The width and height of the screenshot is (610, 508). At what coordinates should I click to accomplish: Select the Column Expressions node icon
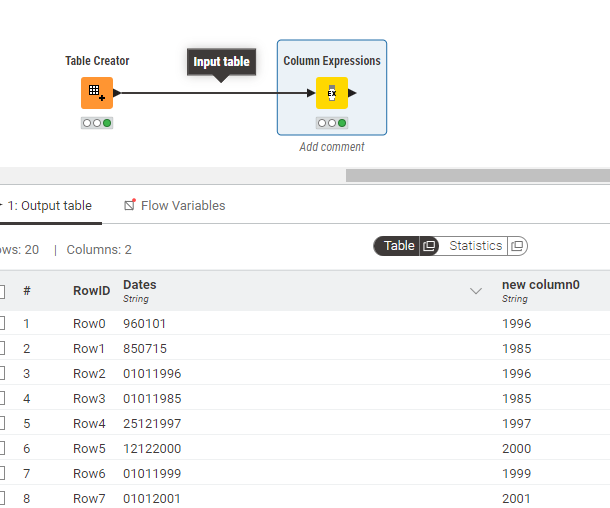click(331, 93)
